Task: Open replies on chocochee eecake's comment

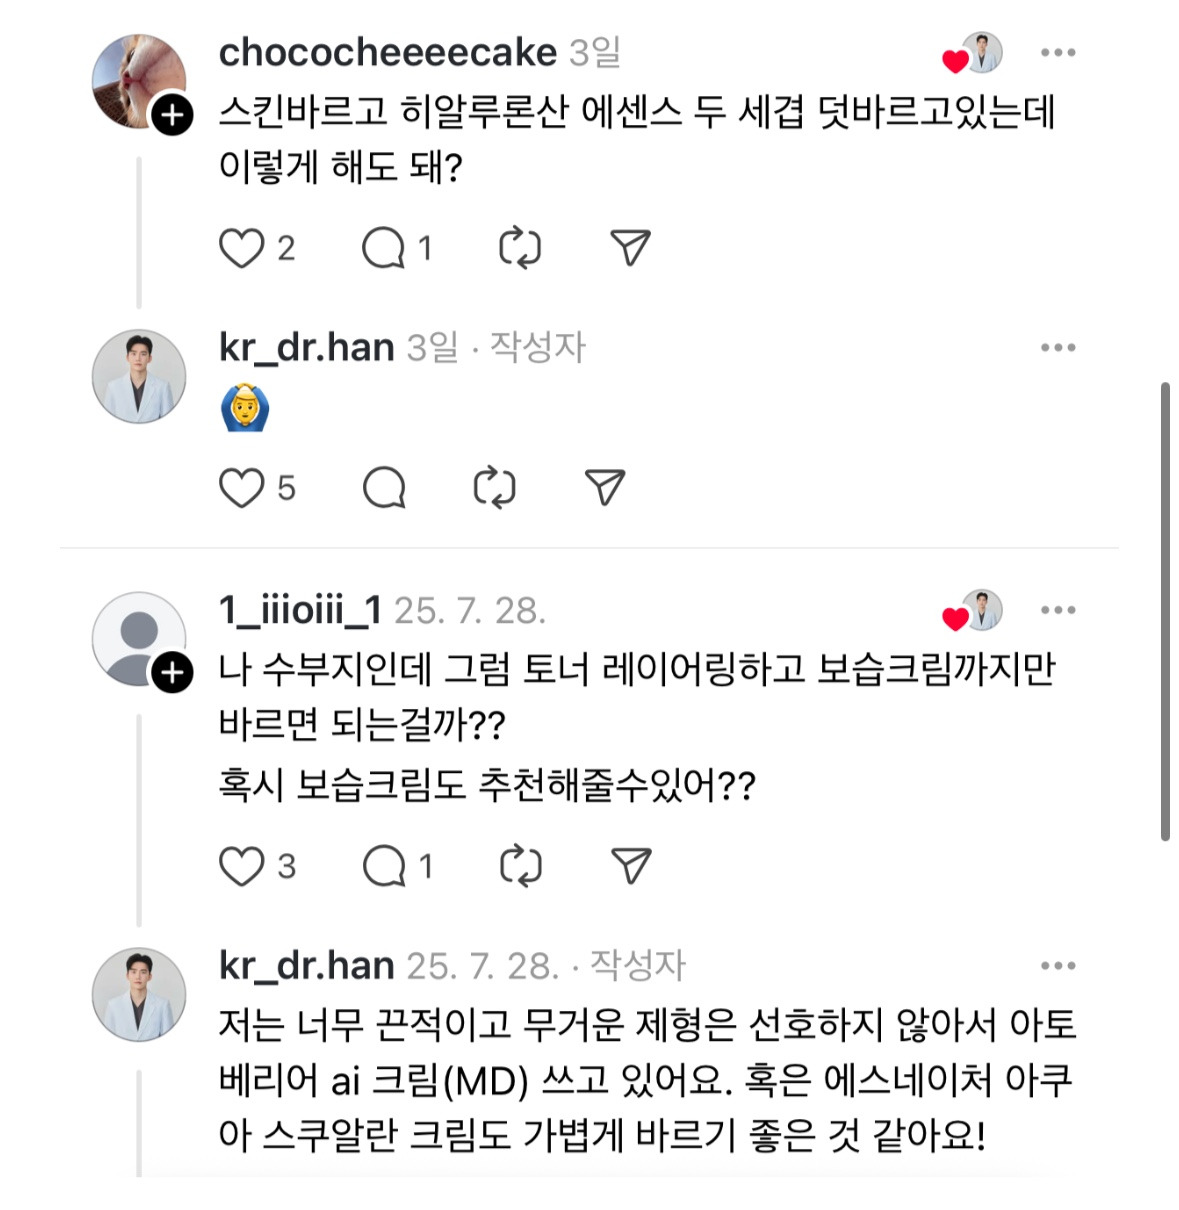Action: 383,248
